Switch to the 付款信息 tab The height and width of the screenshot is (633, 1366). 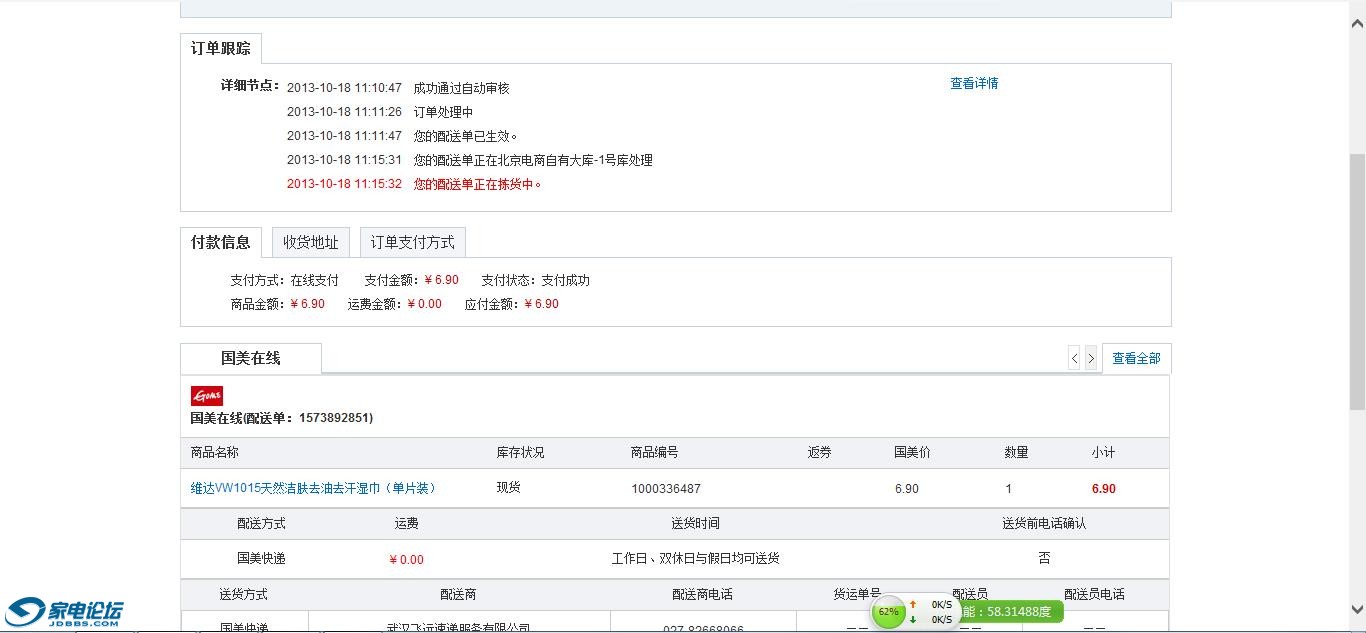[x=221, y=242]
